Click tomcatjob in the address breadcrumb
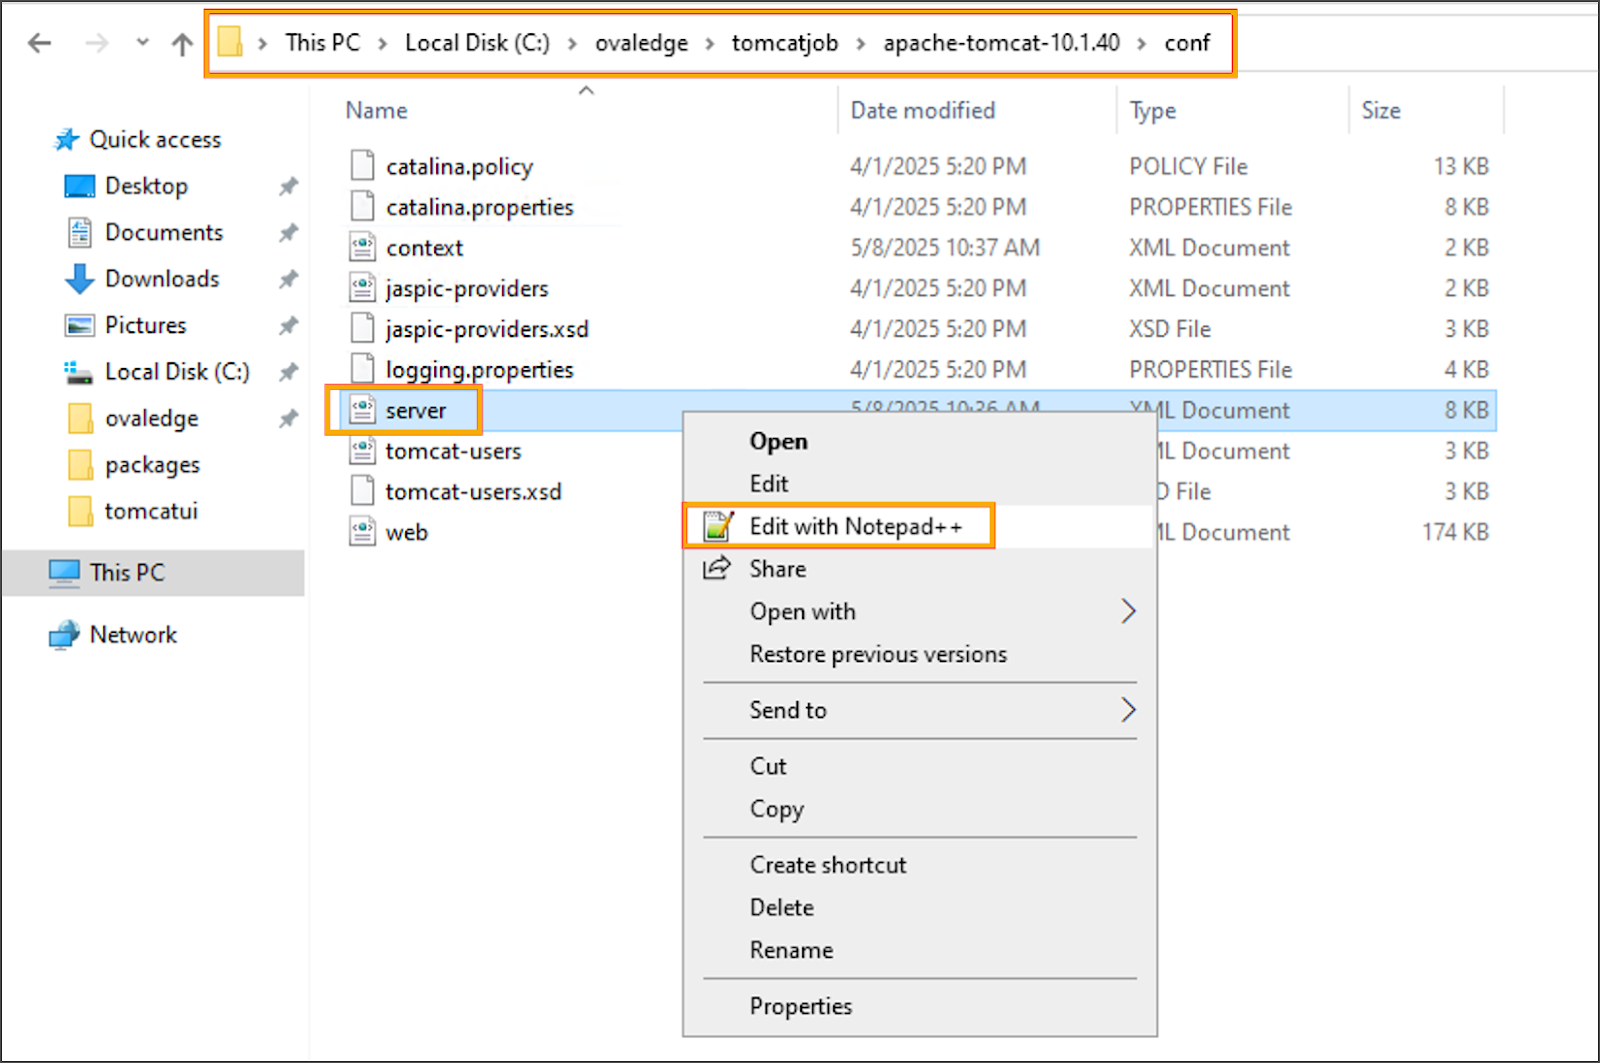Viewport: 1600px width, 1063px height. (x=784, y=43)
